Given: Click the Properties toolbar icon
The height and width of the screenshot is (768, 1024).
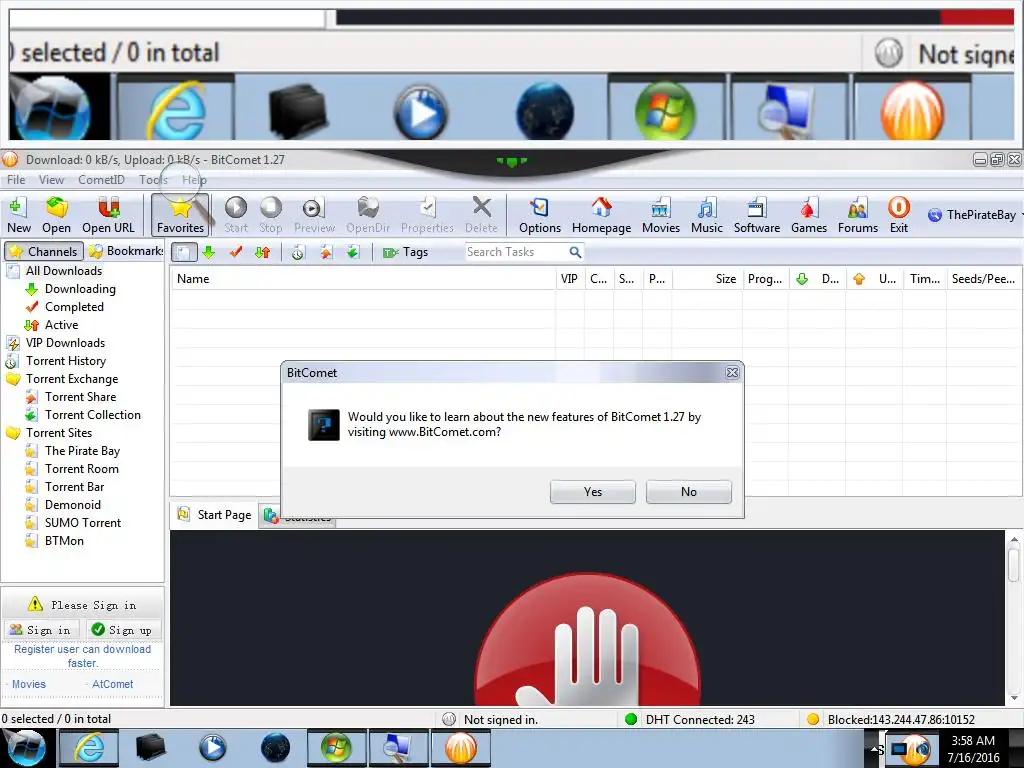Looking at the screenshot, I should [x=427, y=215].
